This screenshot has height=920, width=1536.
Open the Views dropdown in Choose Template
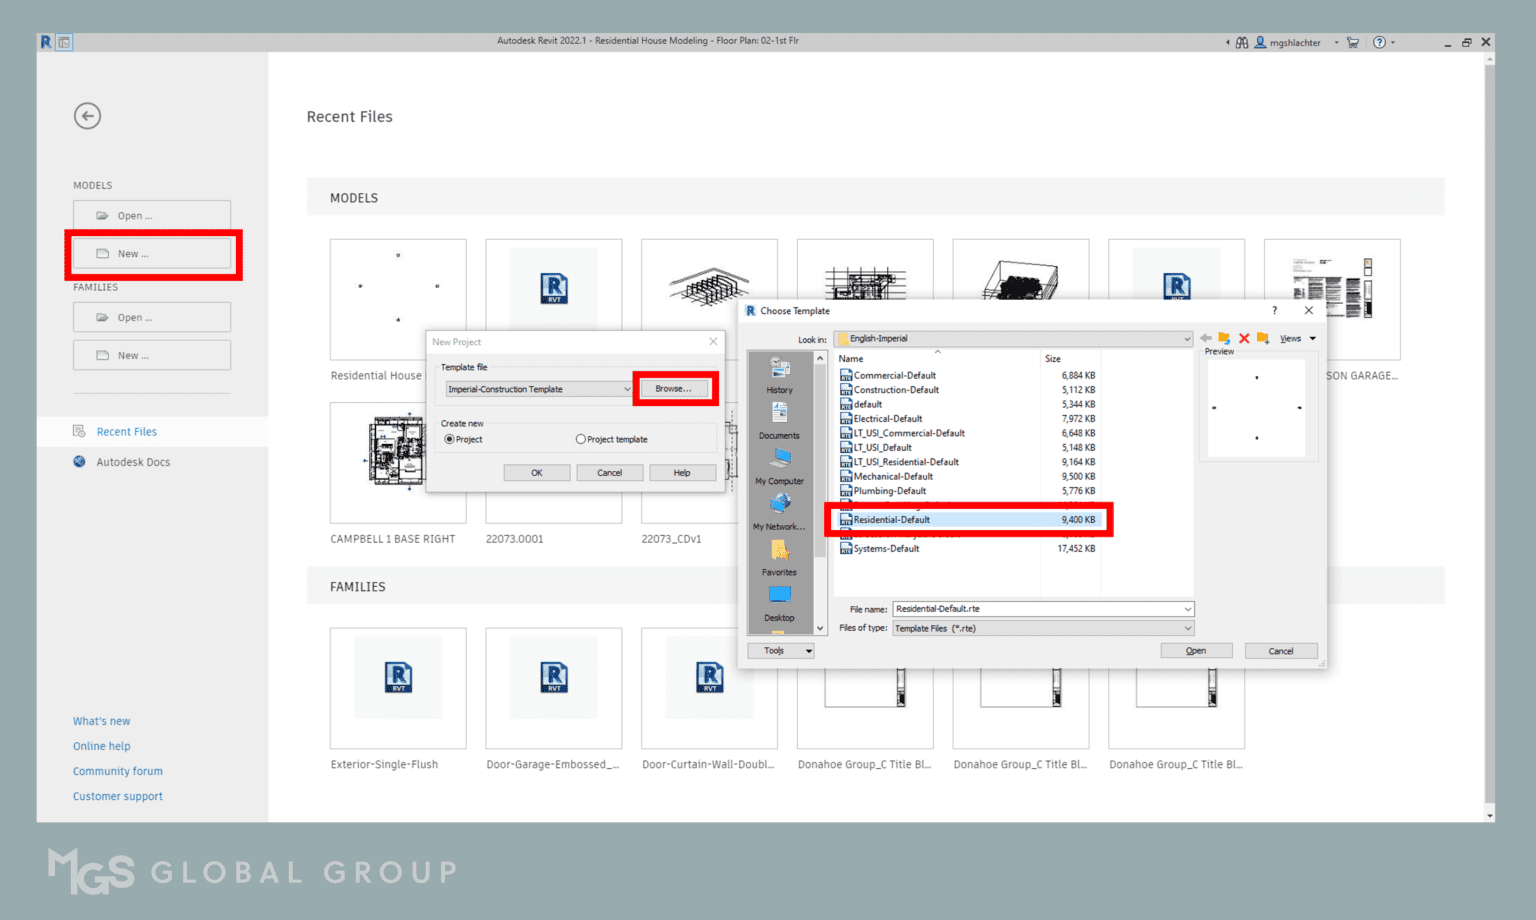pyautogui.click(x=1293, y=338)
